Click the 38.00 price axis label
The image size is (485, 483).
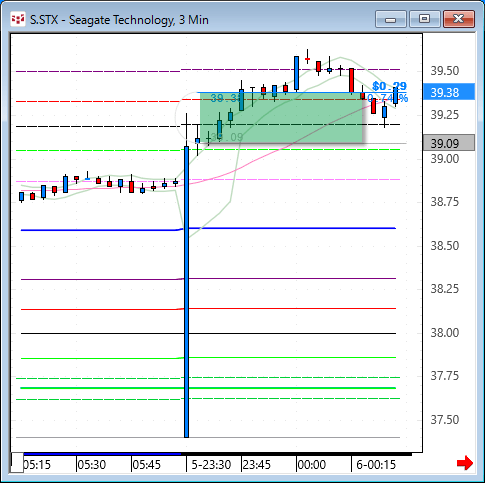coord(445,333)
